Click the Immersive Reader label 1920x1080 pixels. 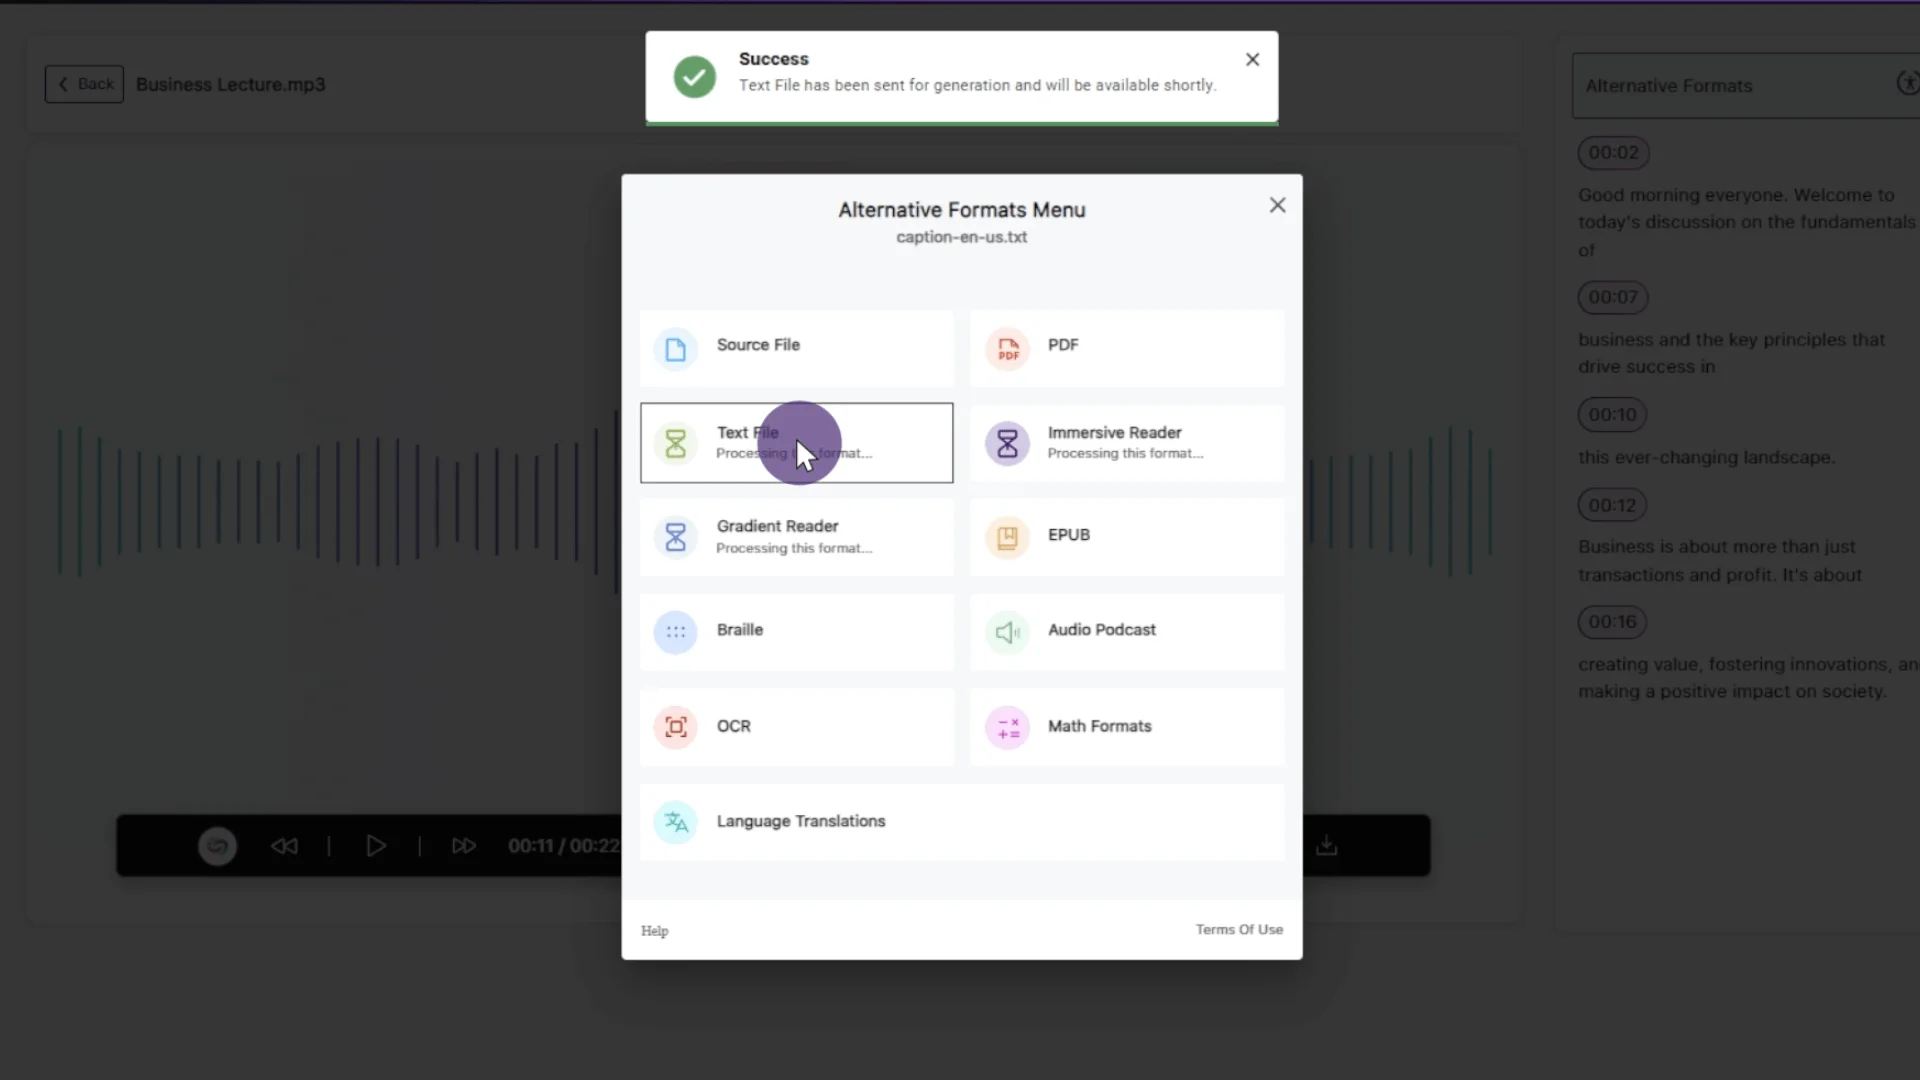click(x=1114, y=432)
